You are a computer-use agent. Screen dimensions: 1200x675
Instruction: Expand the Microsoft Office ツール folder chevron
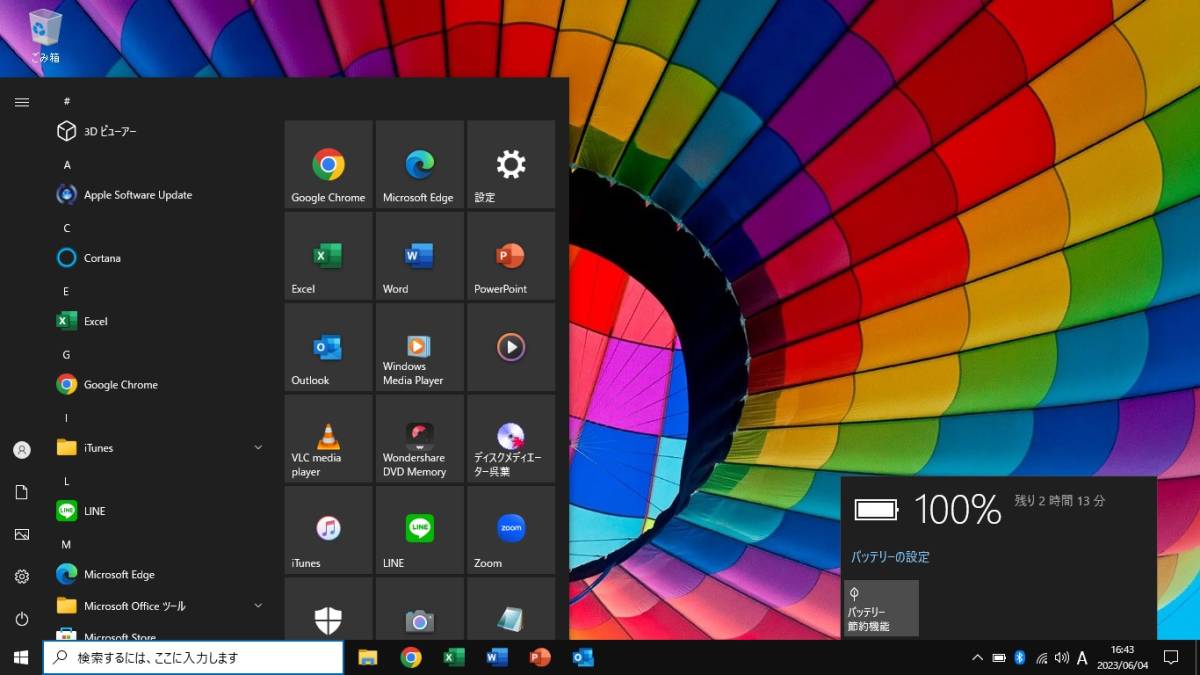[258, 605]
